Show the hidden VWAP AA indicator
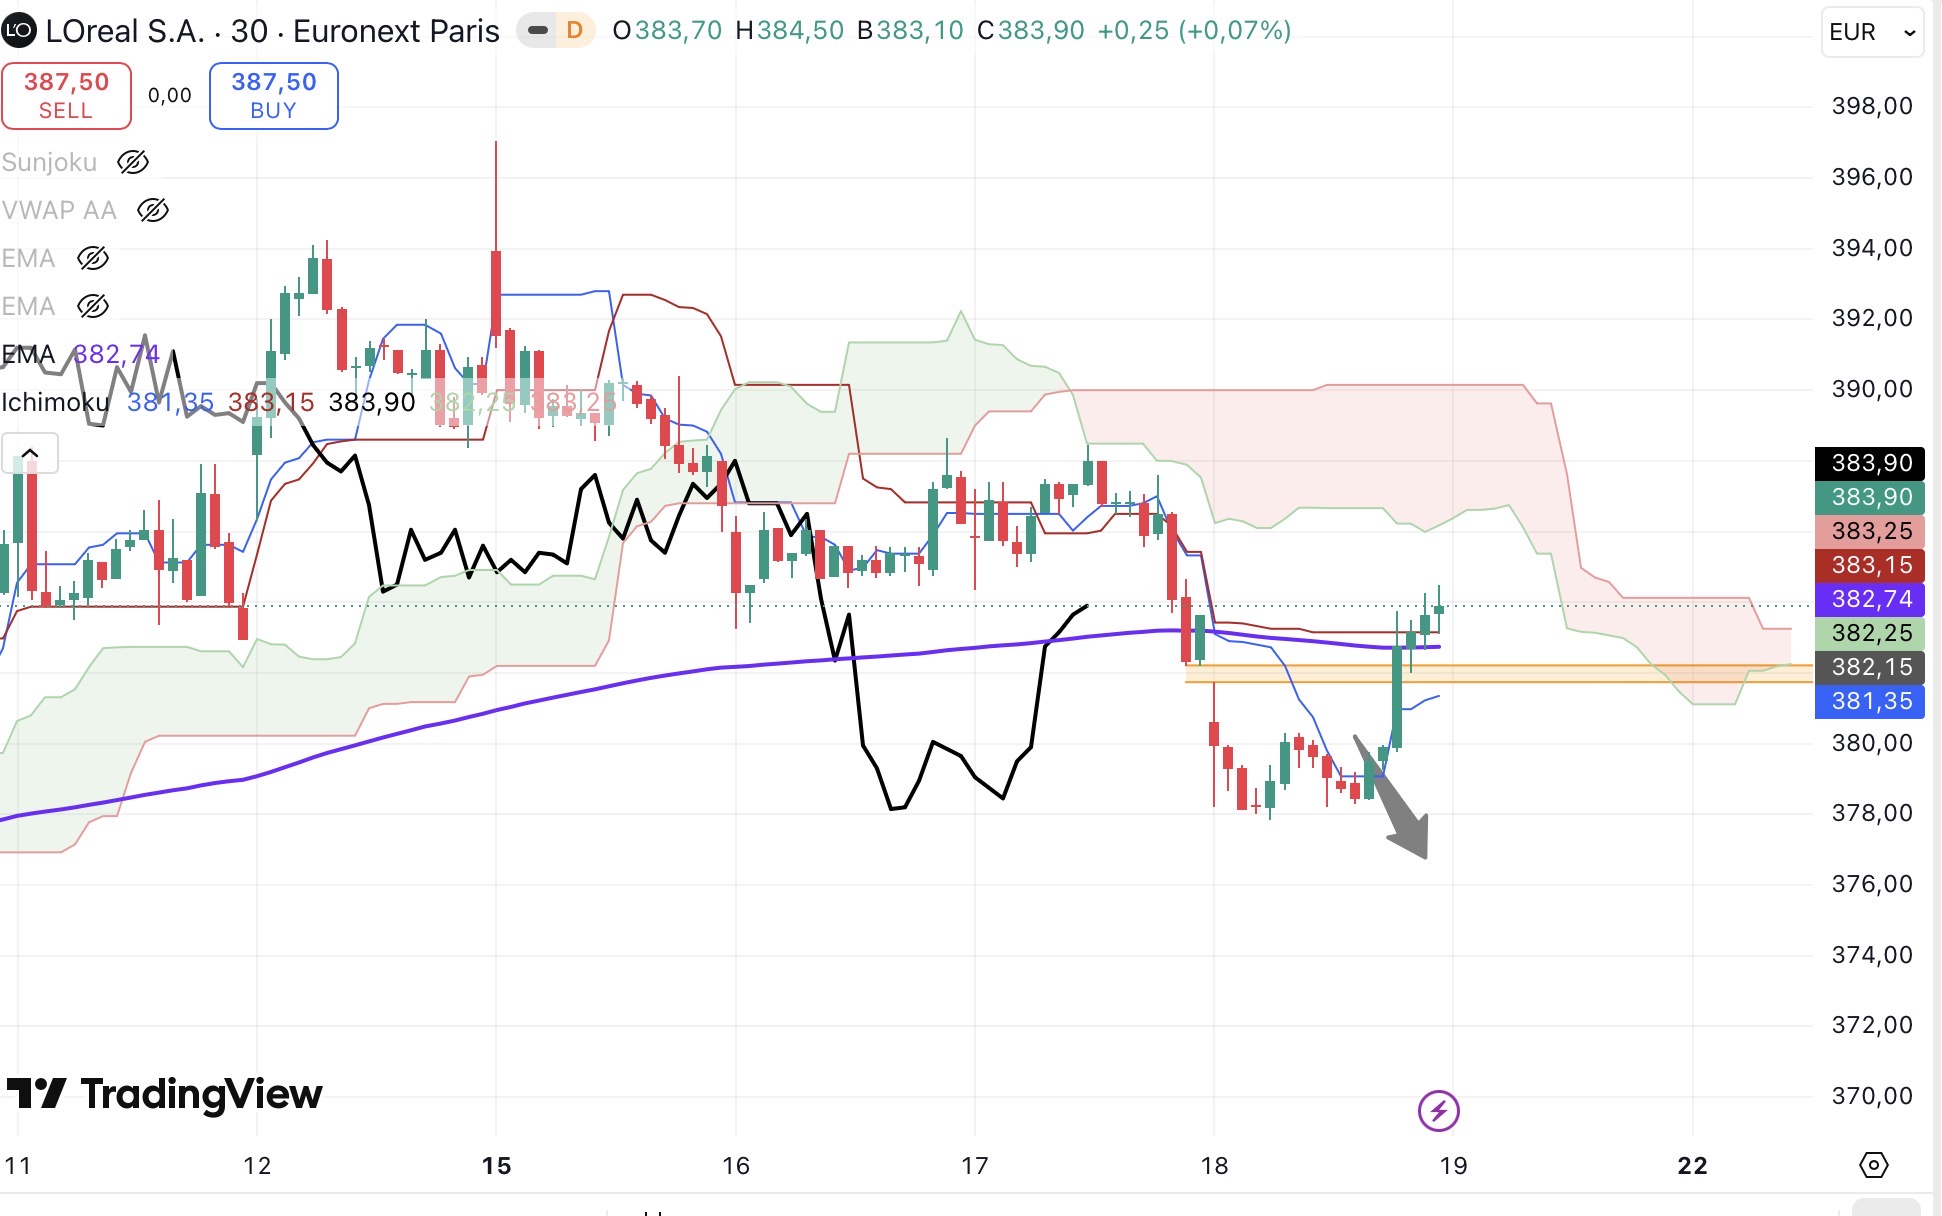This screenshot has width=1942, height=1216. pos(153,210)
